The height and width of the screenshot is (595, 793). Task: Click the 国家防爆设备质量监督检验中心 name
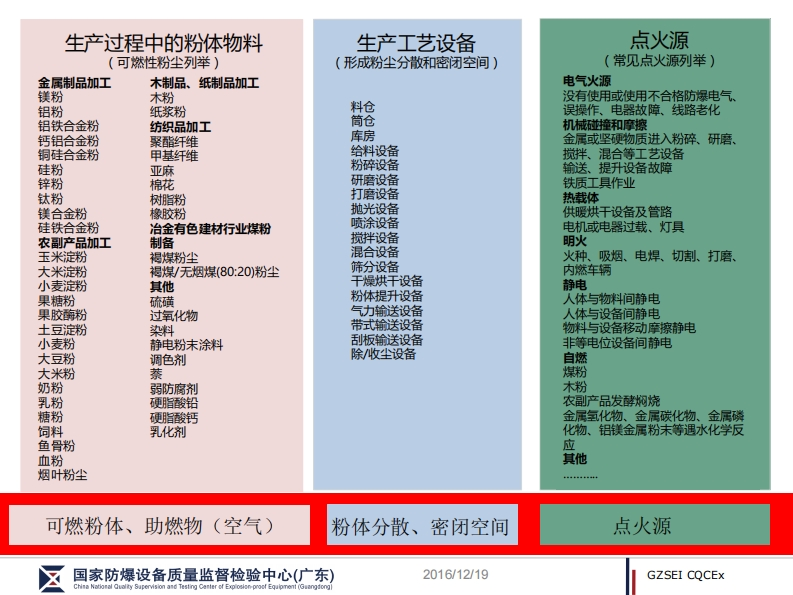tap(204, 574)
